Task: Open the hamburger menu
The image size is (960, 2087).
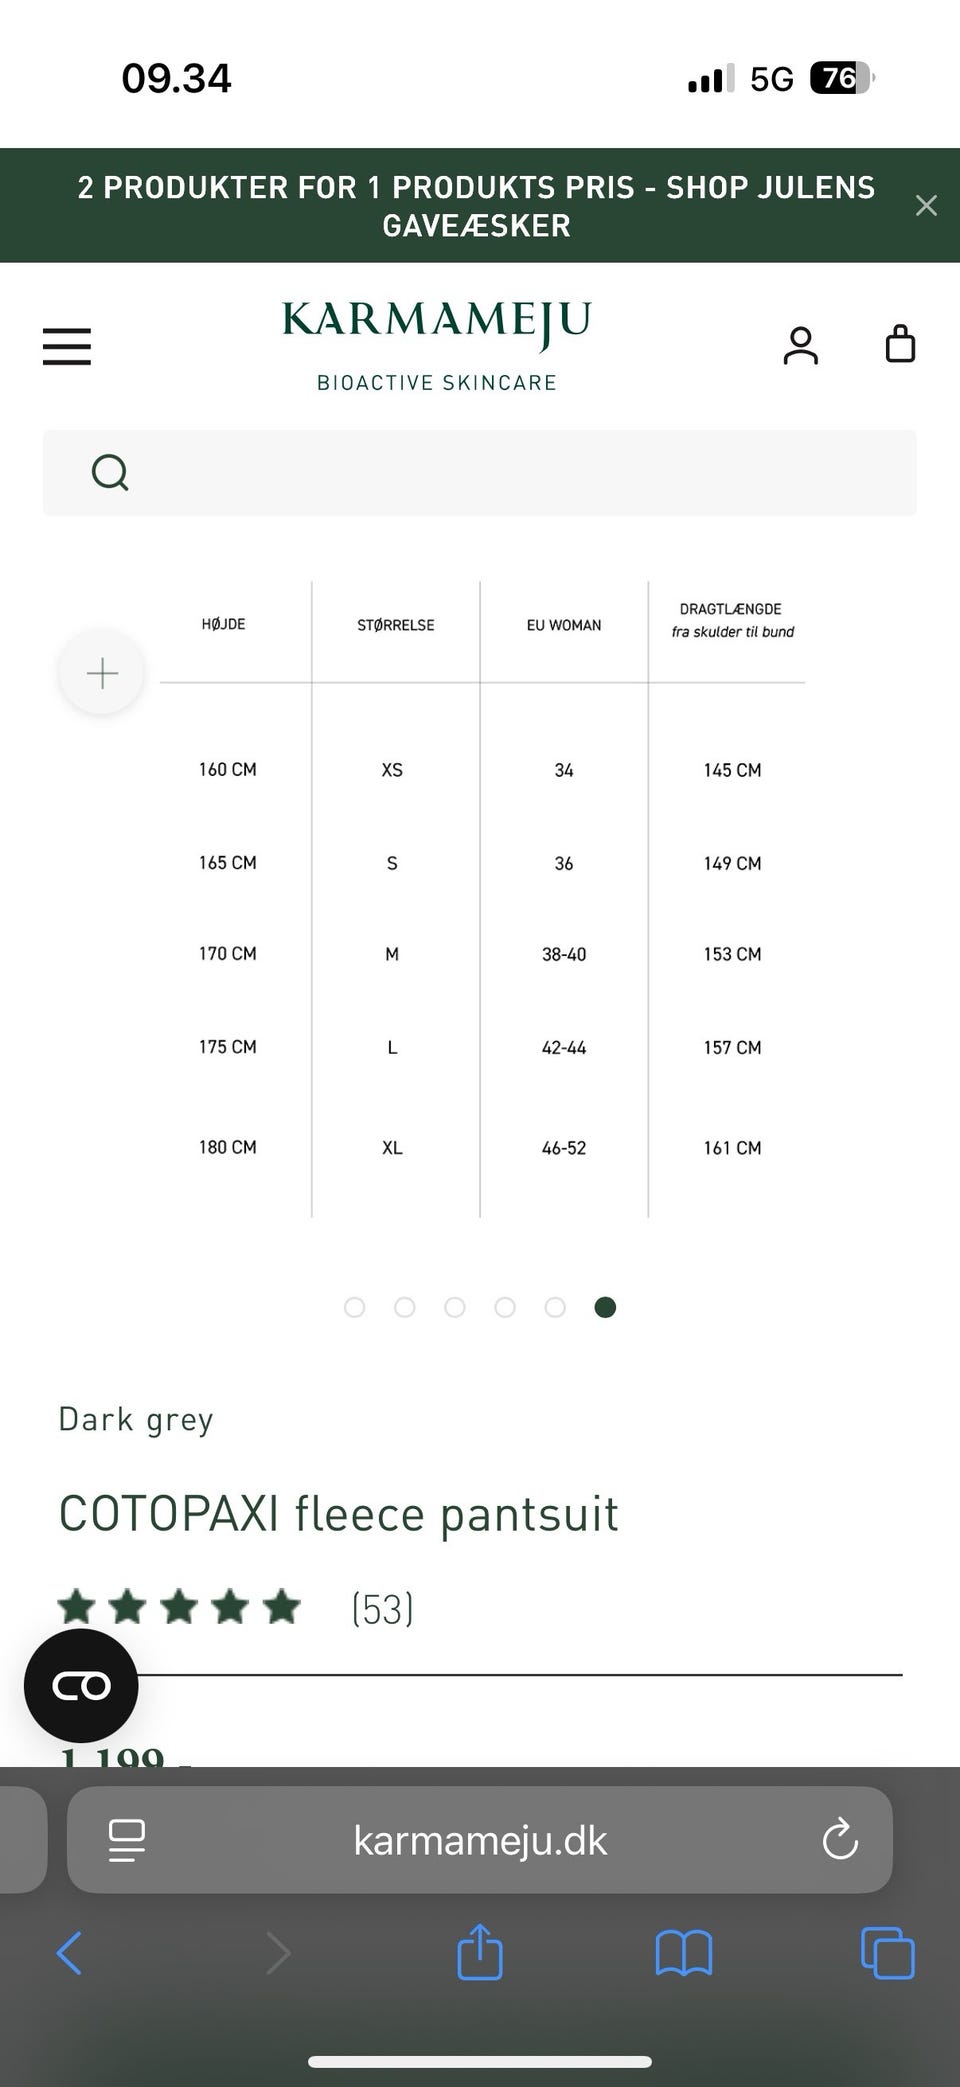Action: tap(67, 346)
